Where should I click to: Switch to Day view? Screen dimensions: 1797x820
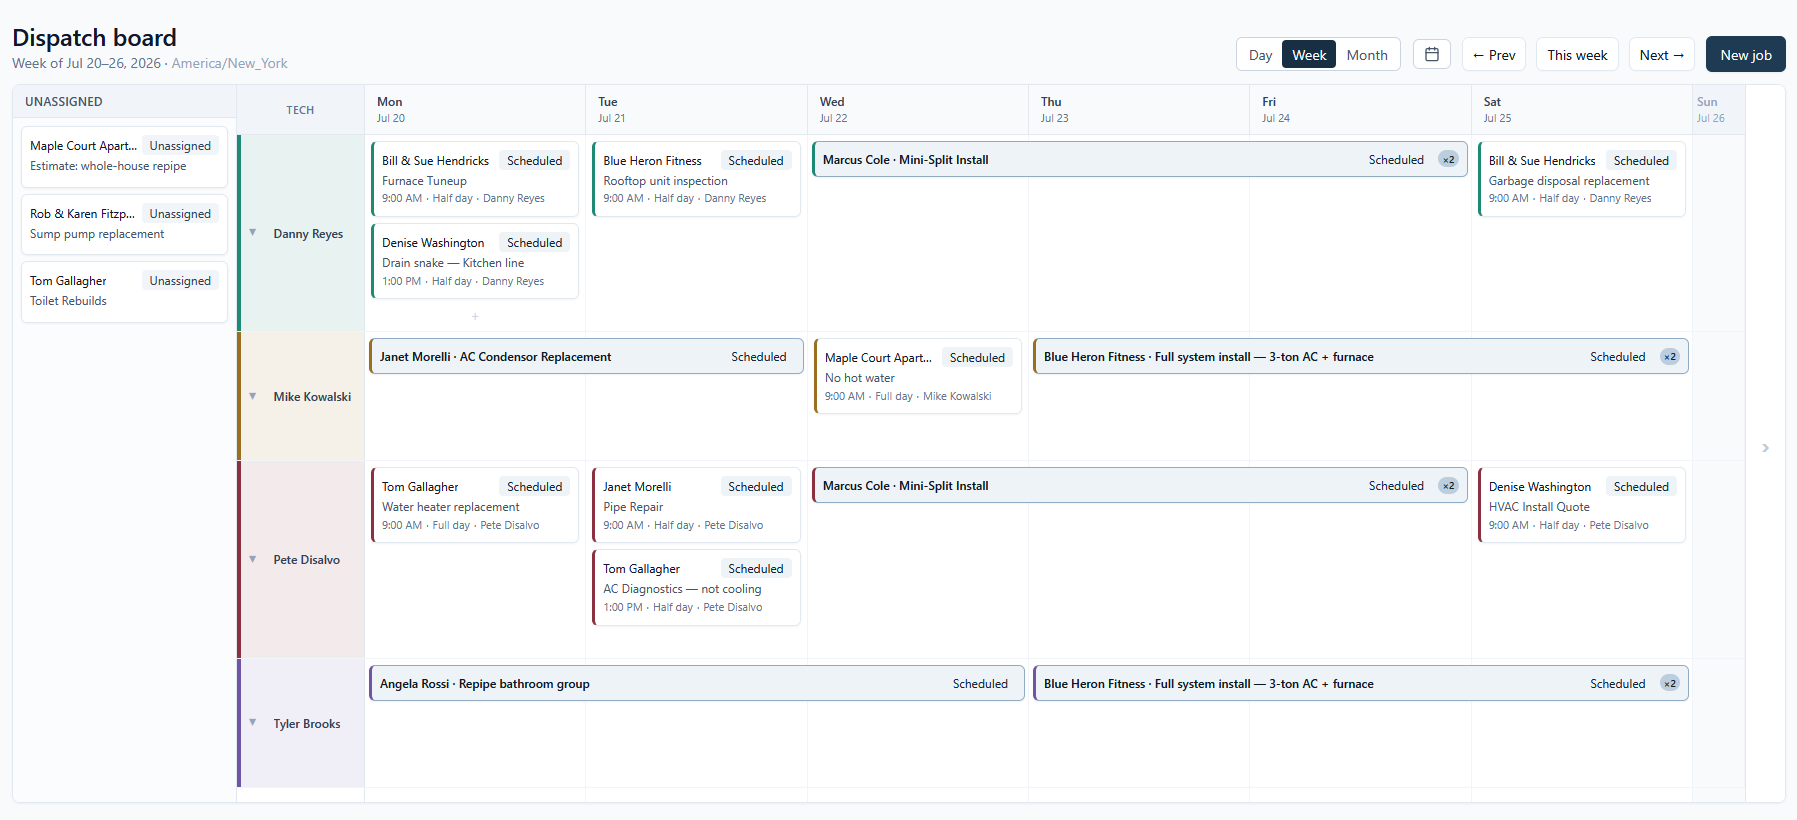pyautogui.click(x=1260, y=55)
